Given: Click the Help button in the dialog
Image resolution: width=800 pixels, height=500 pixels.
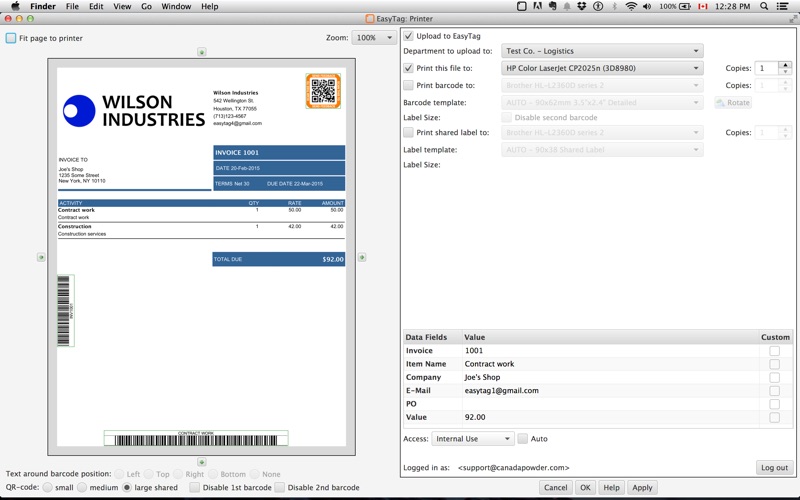Looking at the screenshot, I should point(611,487).
